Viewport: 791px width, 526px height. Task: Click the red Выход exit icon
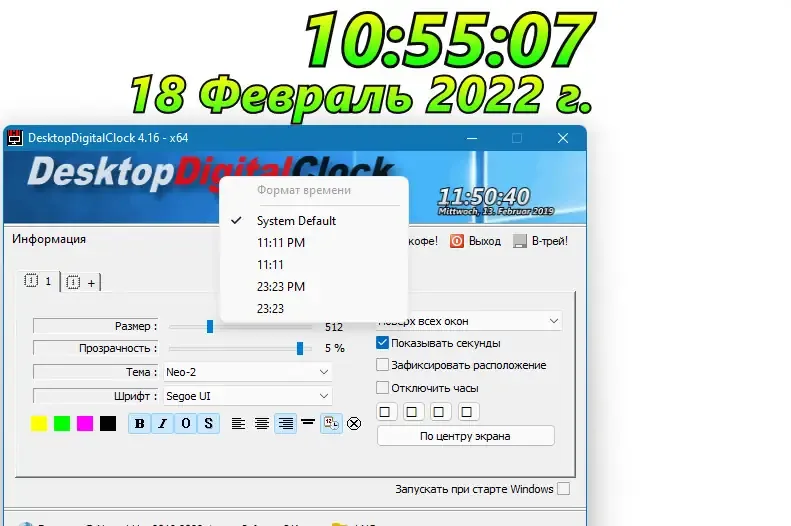pyautogui.click(x=457, y=241)
